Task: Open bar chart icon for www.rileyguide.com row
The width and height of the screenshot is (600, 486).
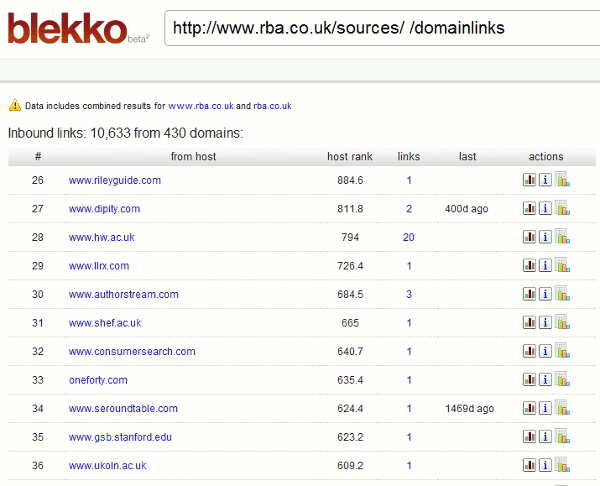Action: [529, 179]
